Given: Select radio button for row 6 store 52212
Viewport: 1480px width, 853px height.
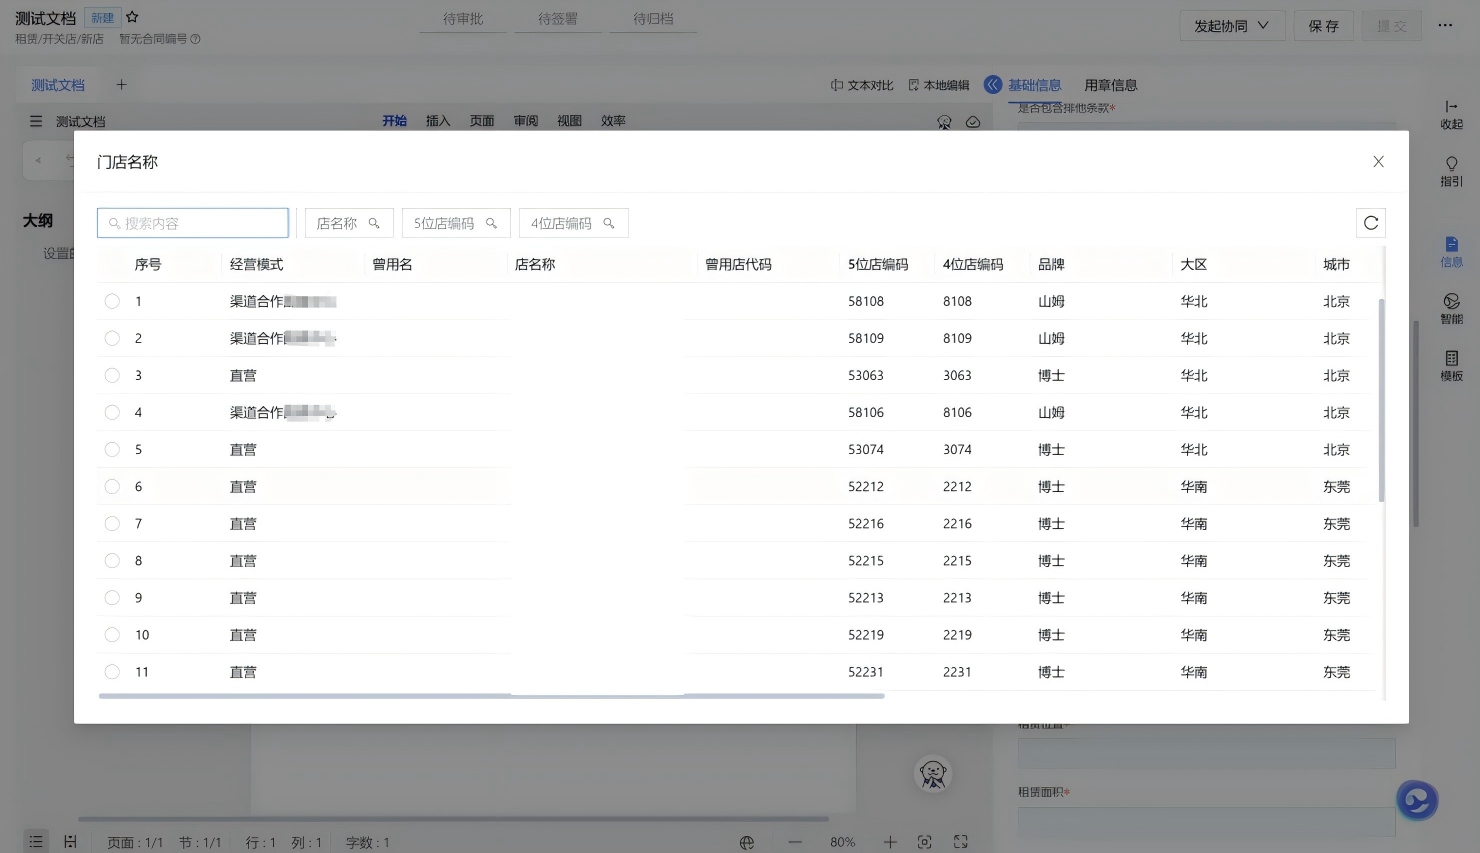Looking at the screenshot, I should click(112, 487).
